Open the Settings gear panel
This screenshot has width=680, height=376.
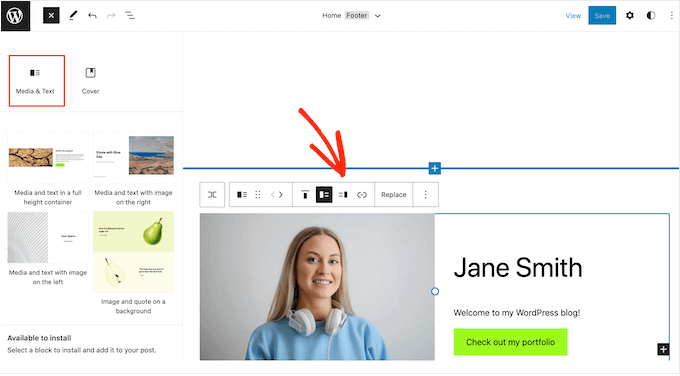coord(630,16)
